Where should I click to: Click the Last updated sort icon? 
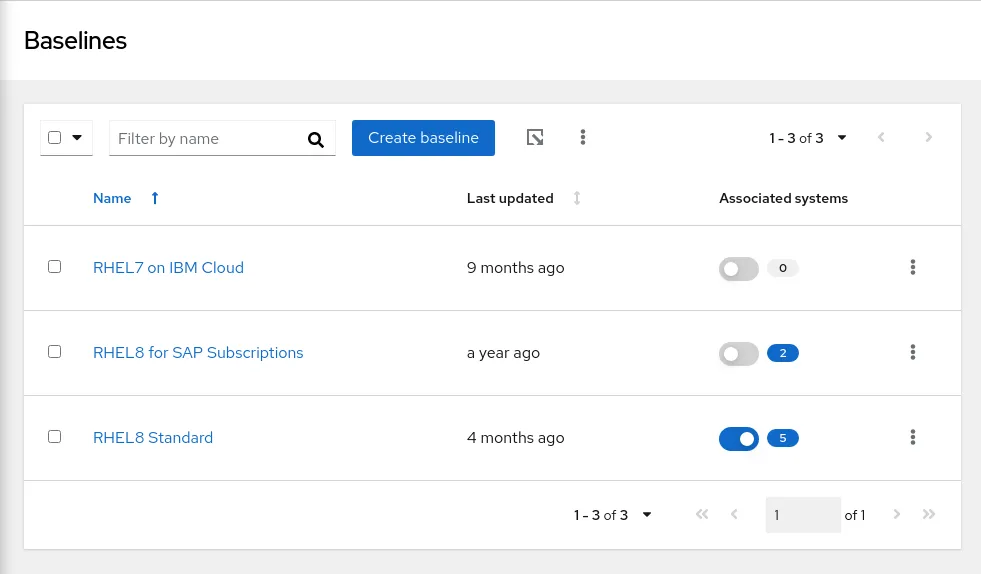pyautogui.click(x=577, y=199)
